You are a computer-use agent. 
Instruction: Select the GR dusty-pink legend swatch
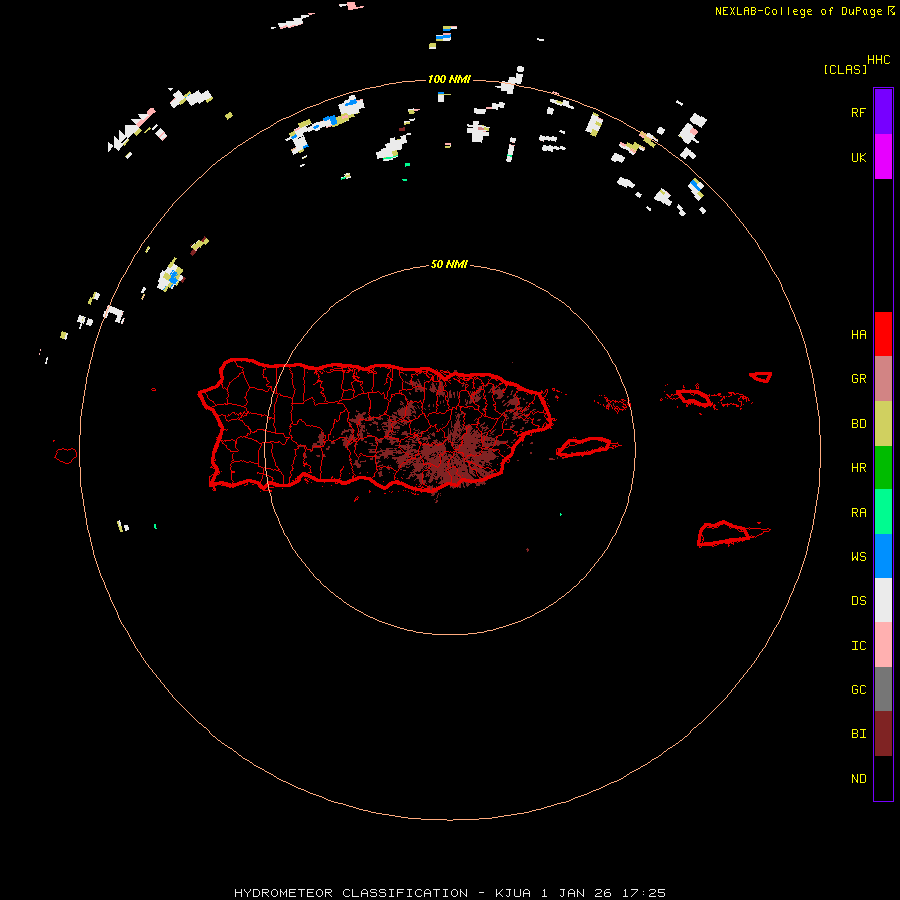[883, 379]
